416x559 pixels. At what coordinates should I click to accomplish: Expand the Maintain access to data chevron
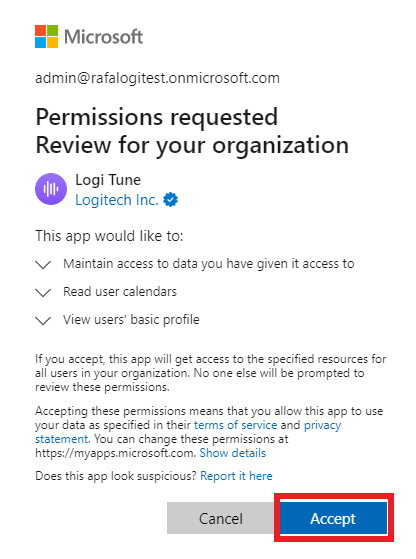[x=43, y=265]
